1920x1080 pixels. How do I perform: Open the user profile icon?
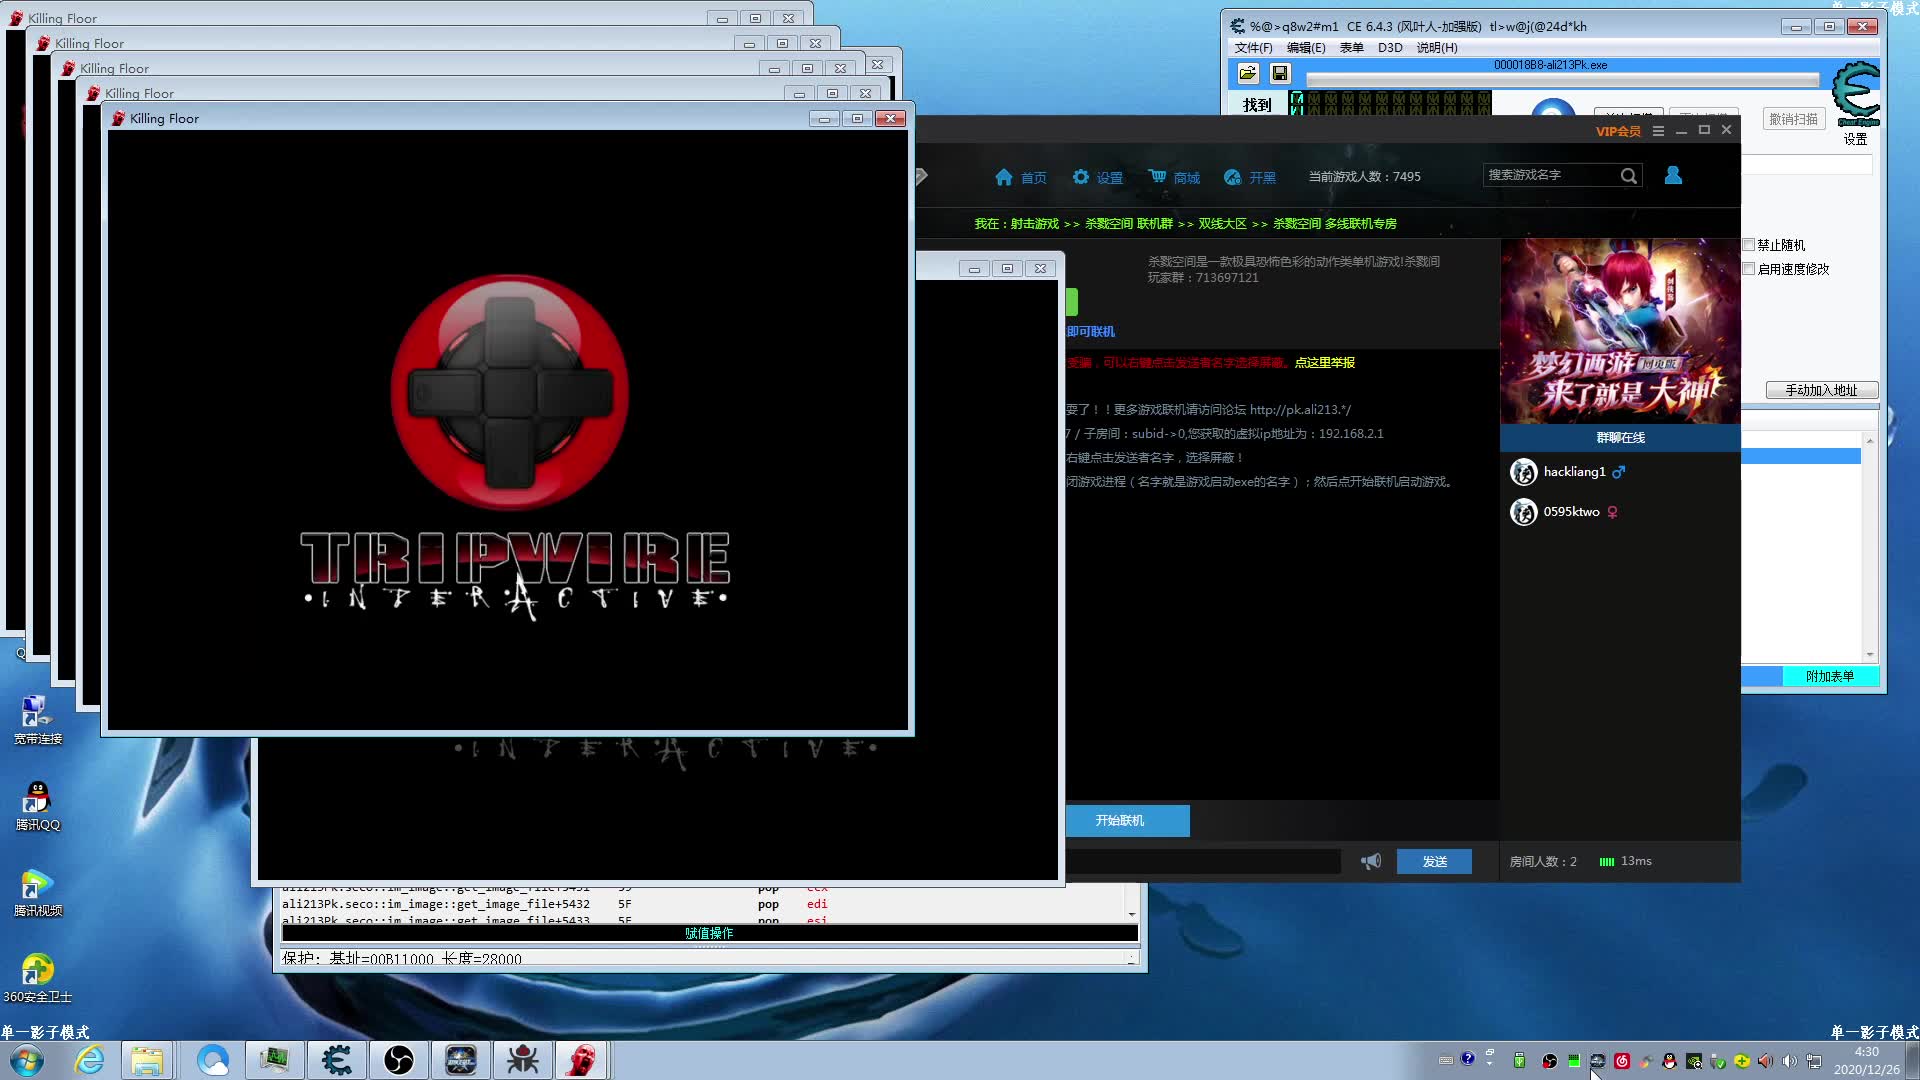point(1672,176)
